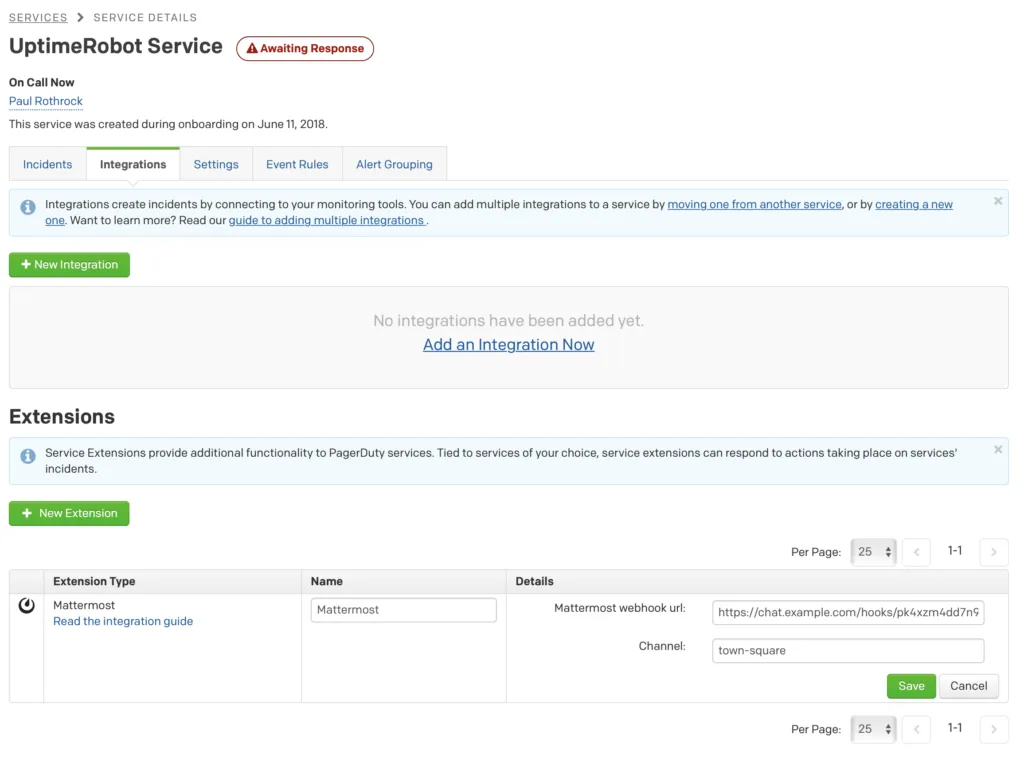
Task: Switch to the Alert Grouping tab
Action: click(394, 165)
